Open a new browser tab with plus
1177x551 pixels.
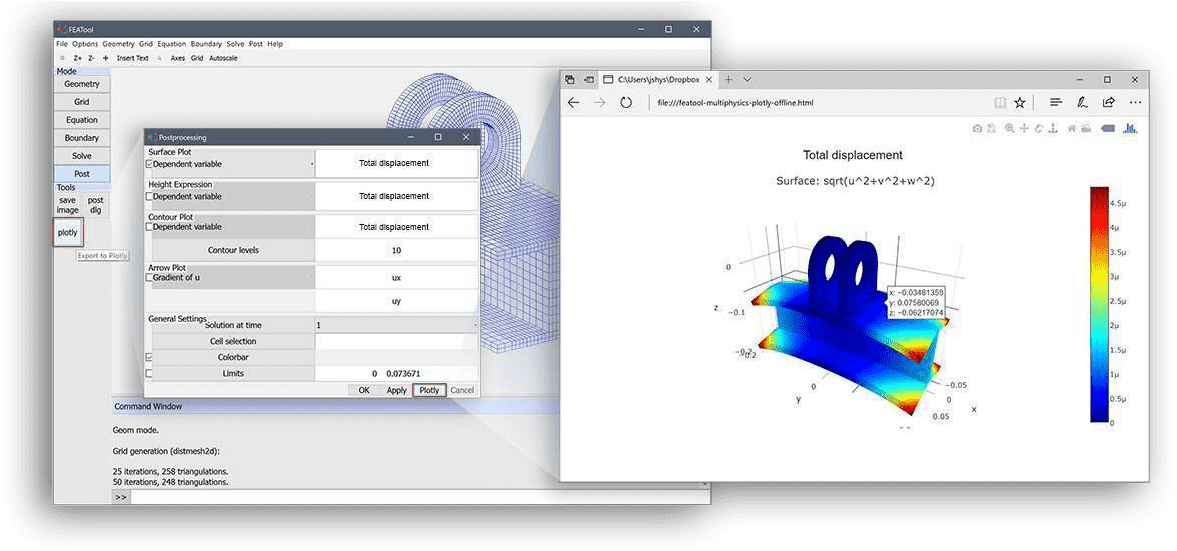(728, 80)
